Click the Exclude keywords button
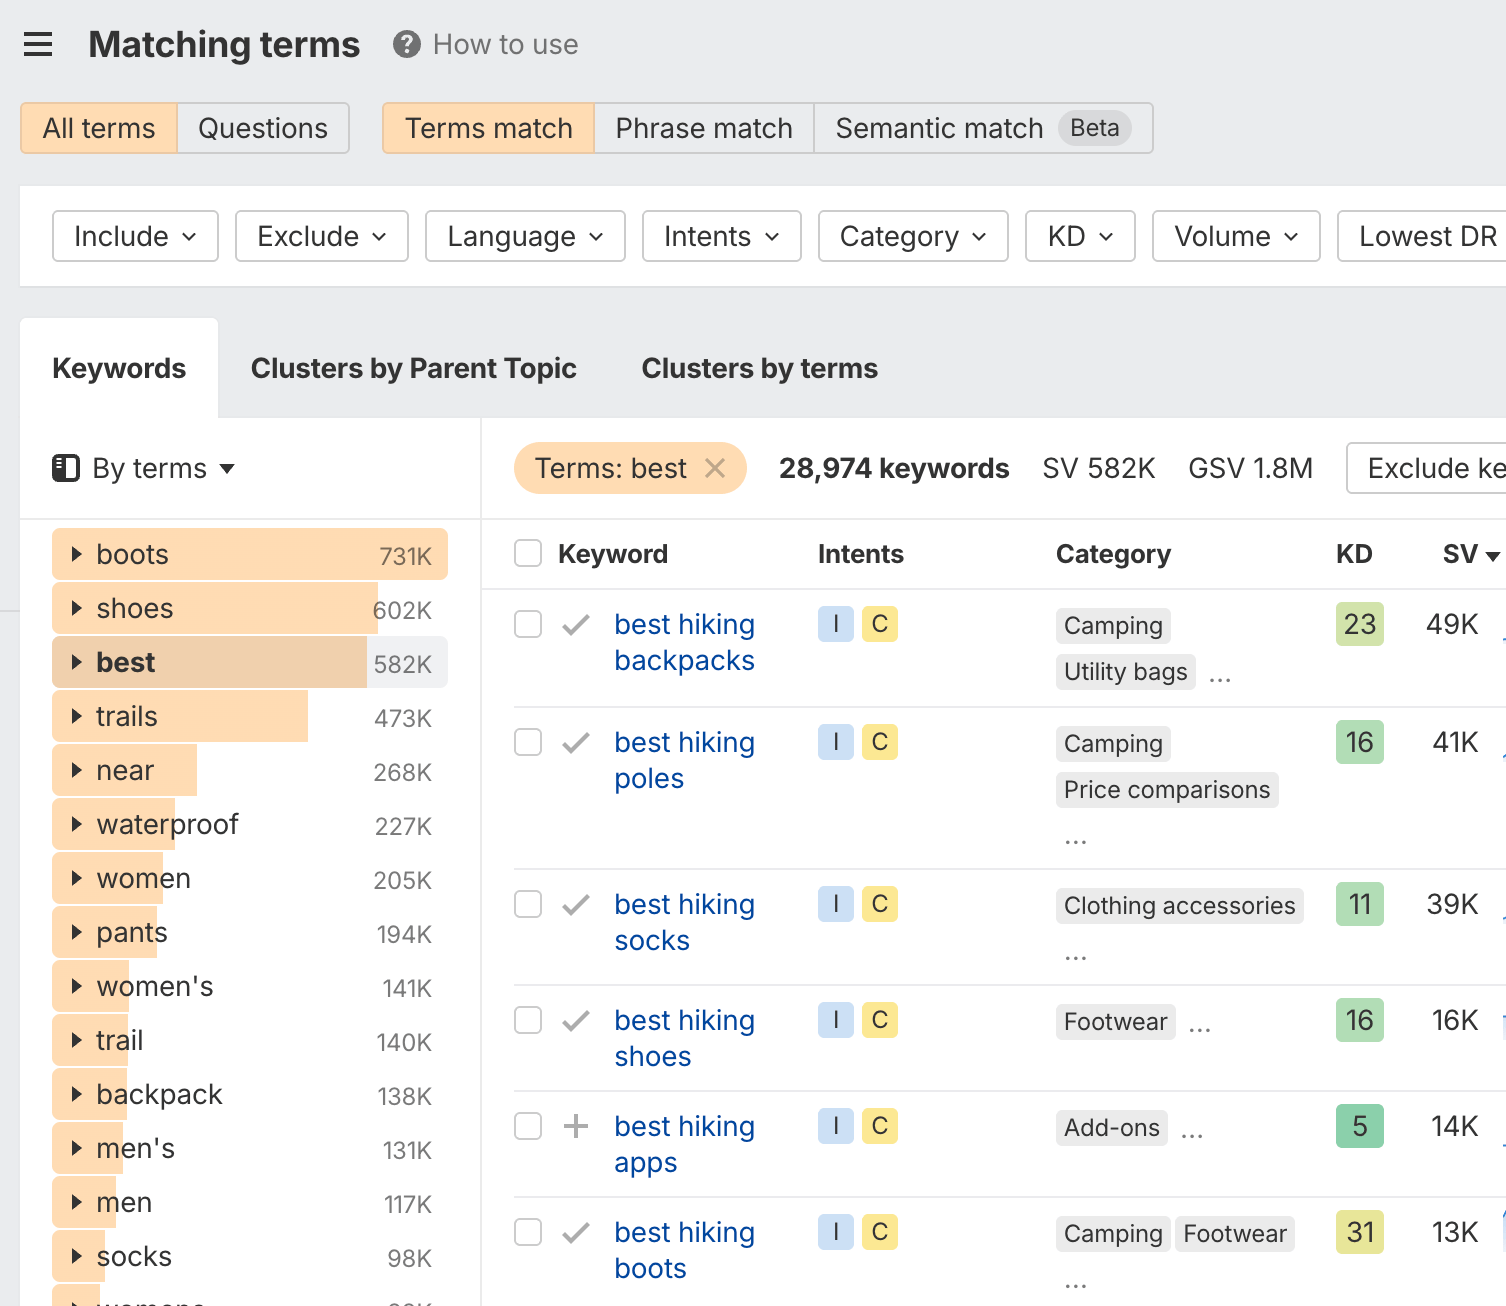Viewport: 1506px width, 1306px height. (1426, 468)
